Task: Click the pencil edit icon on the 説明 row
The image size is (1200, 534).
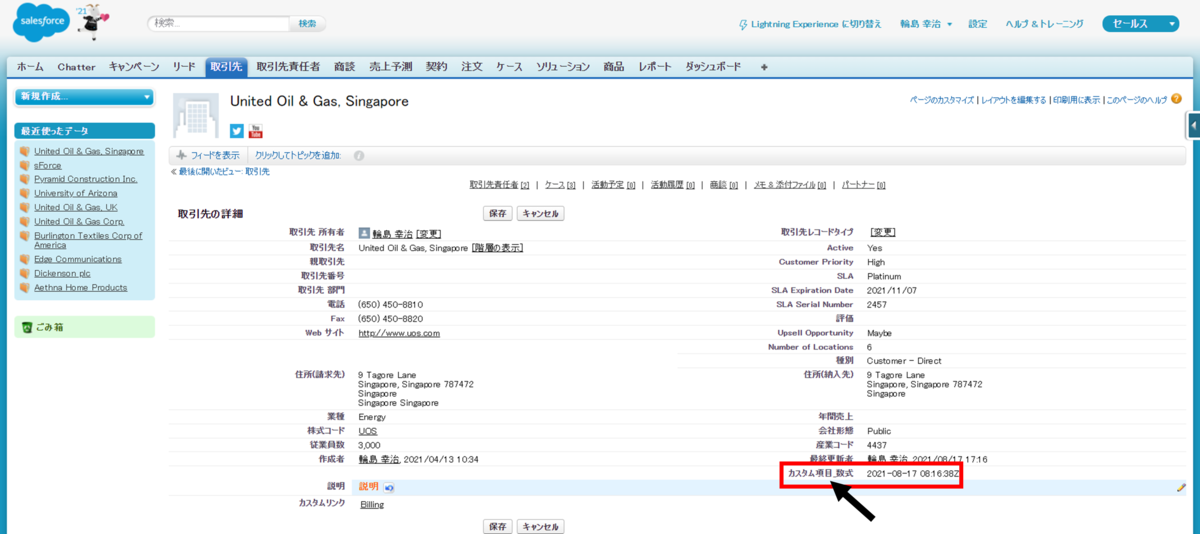Action: [x=1181, y=487]
